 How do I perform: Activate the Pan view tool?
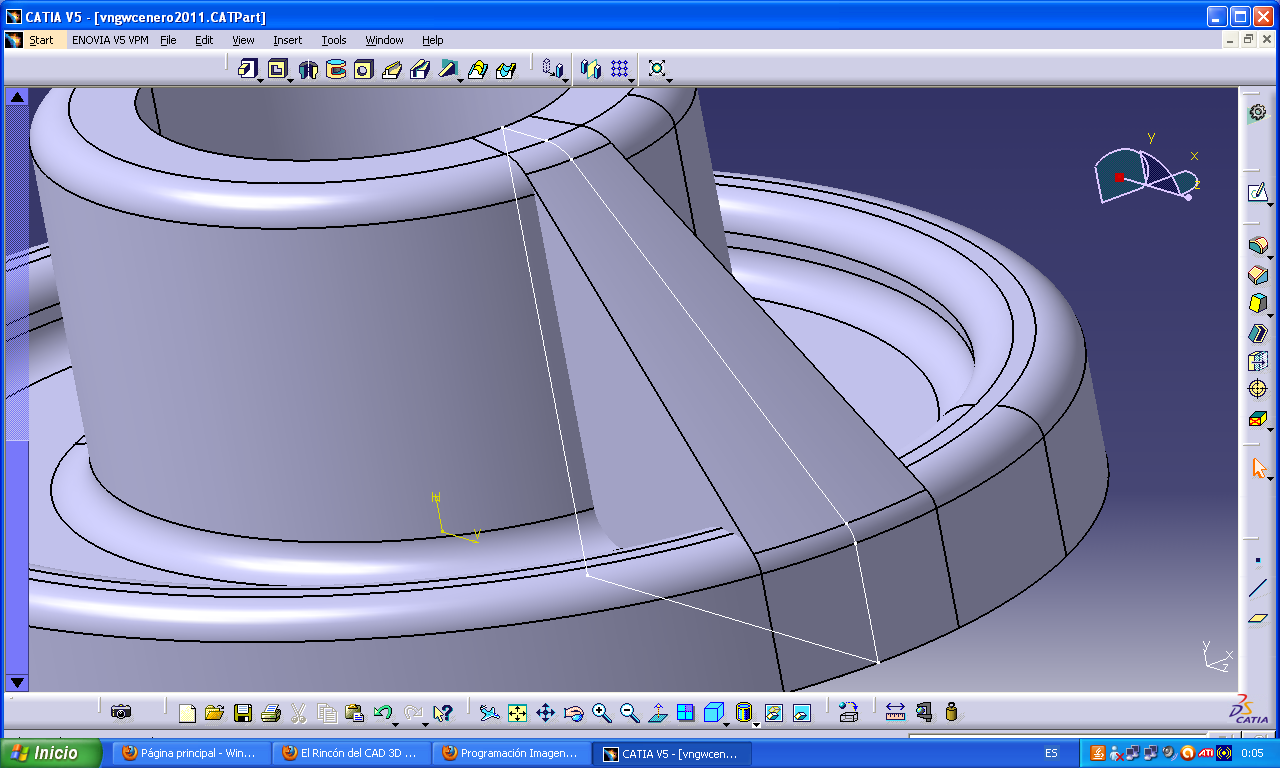point(545,713)
